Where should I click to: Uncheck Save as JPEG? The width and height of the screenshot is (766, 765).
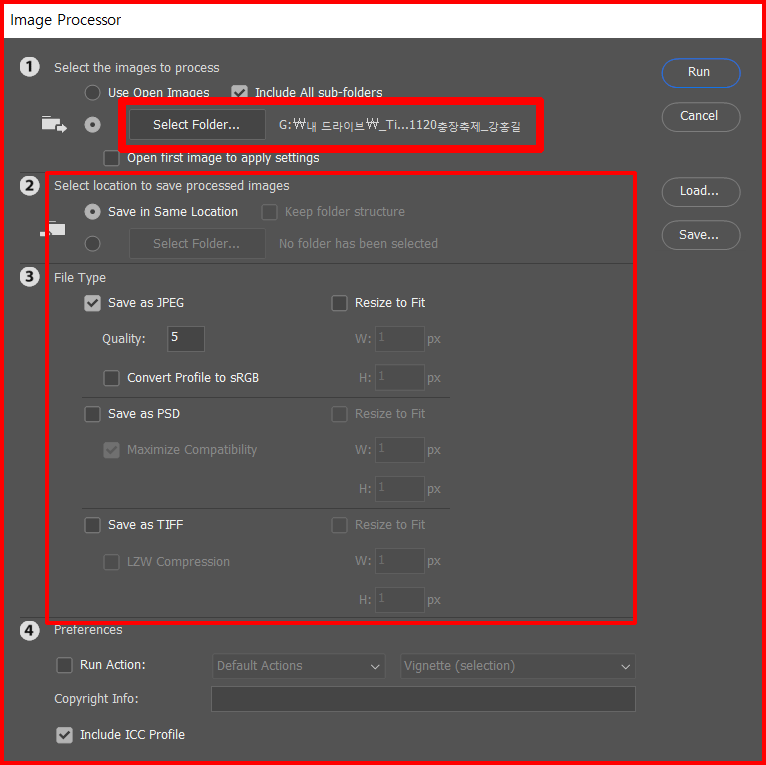click(x=92, y=303)
